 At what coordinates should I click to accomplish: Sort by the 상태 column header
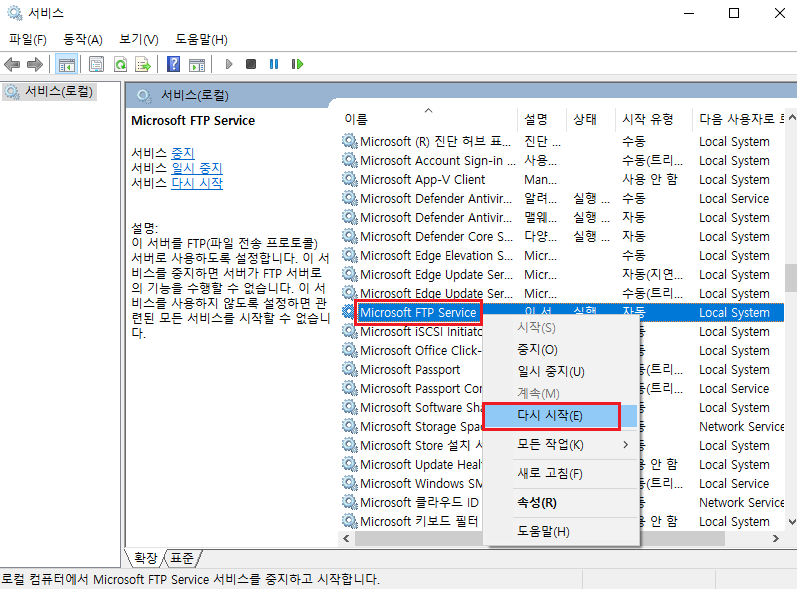(590, 119)
